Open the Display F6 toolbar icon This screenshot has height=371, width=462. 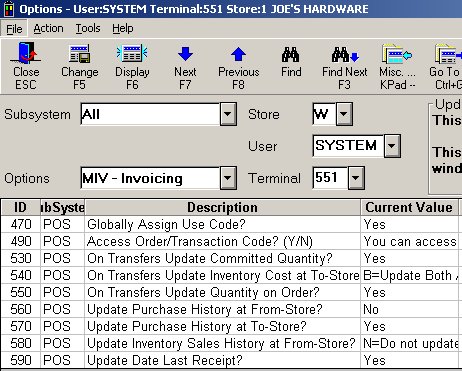pyautogui.click(x=132, y=53)
